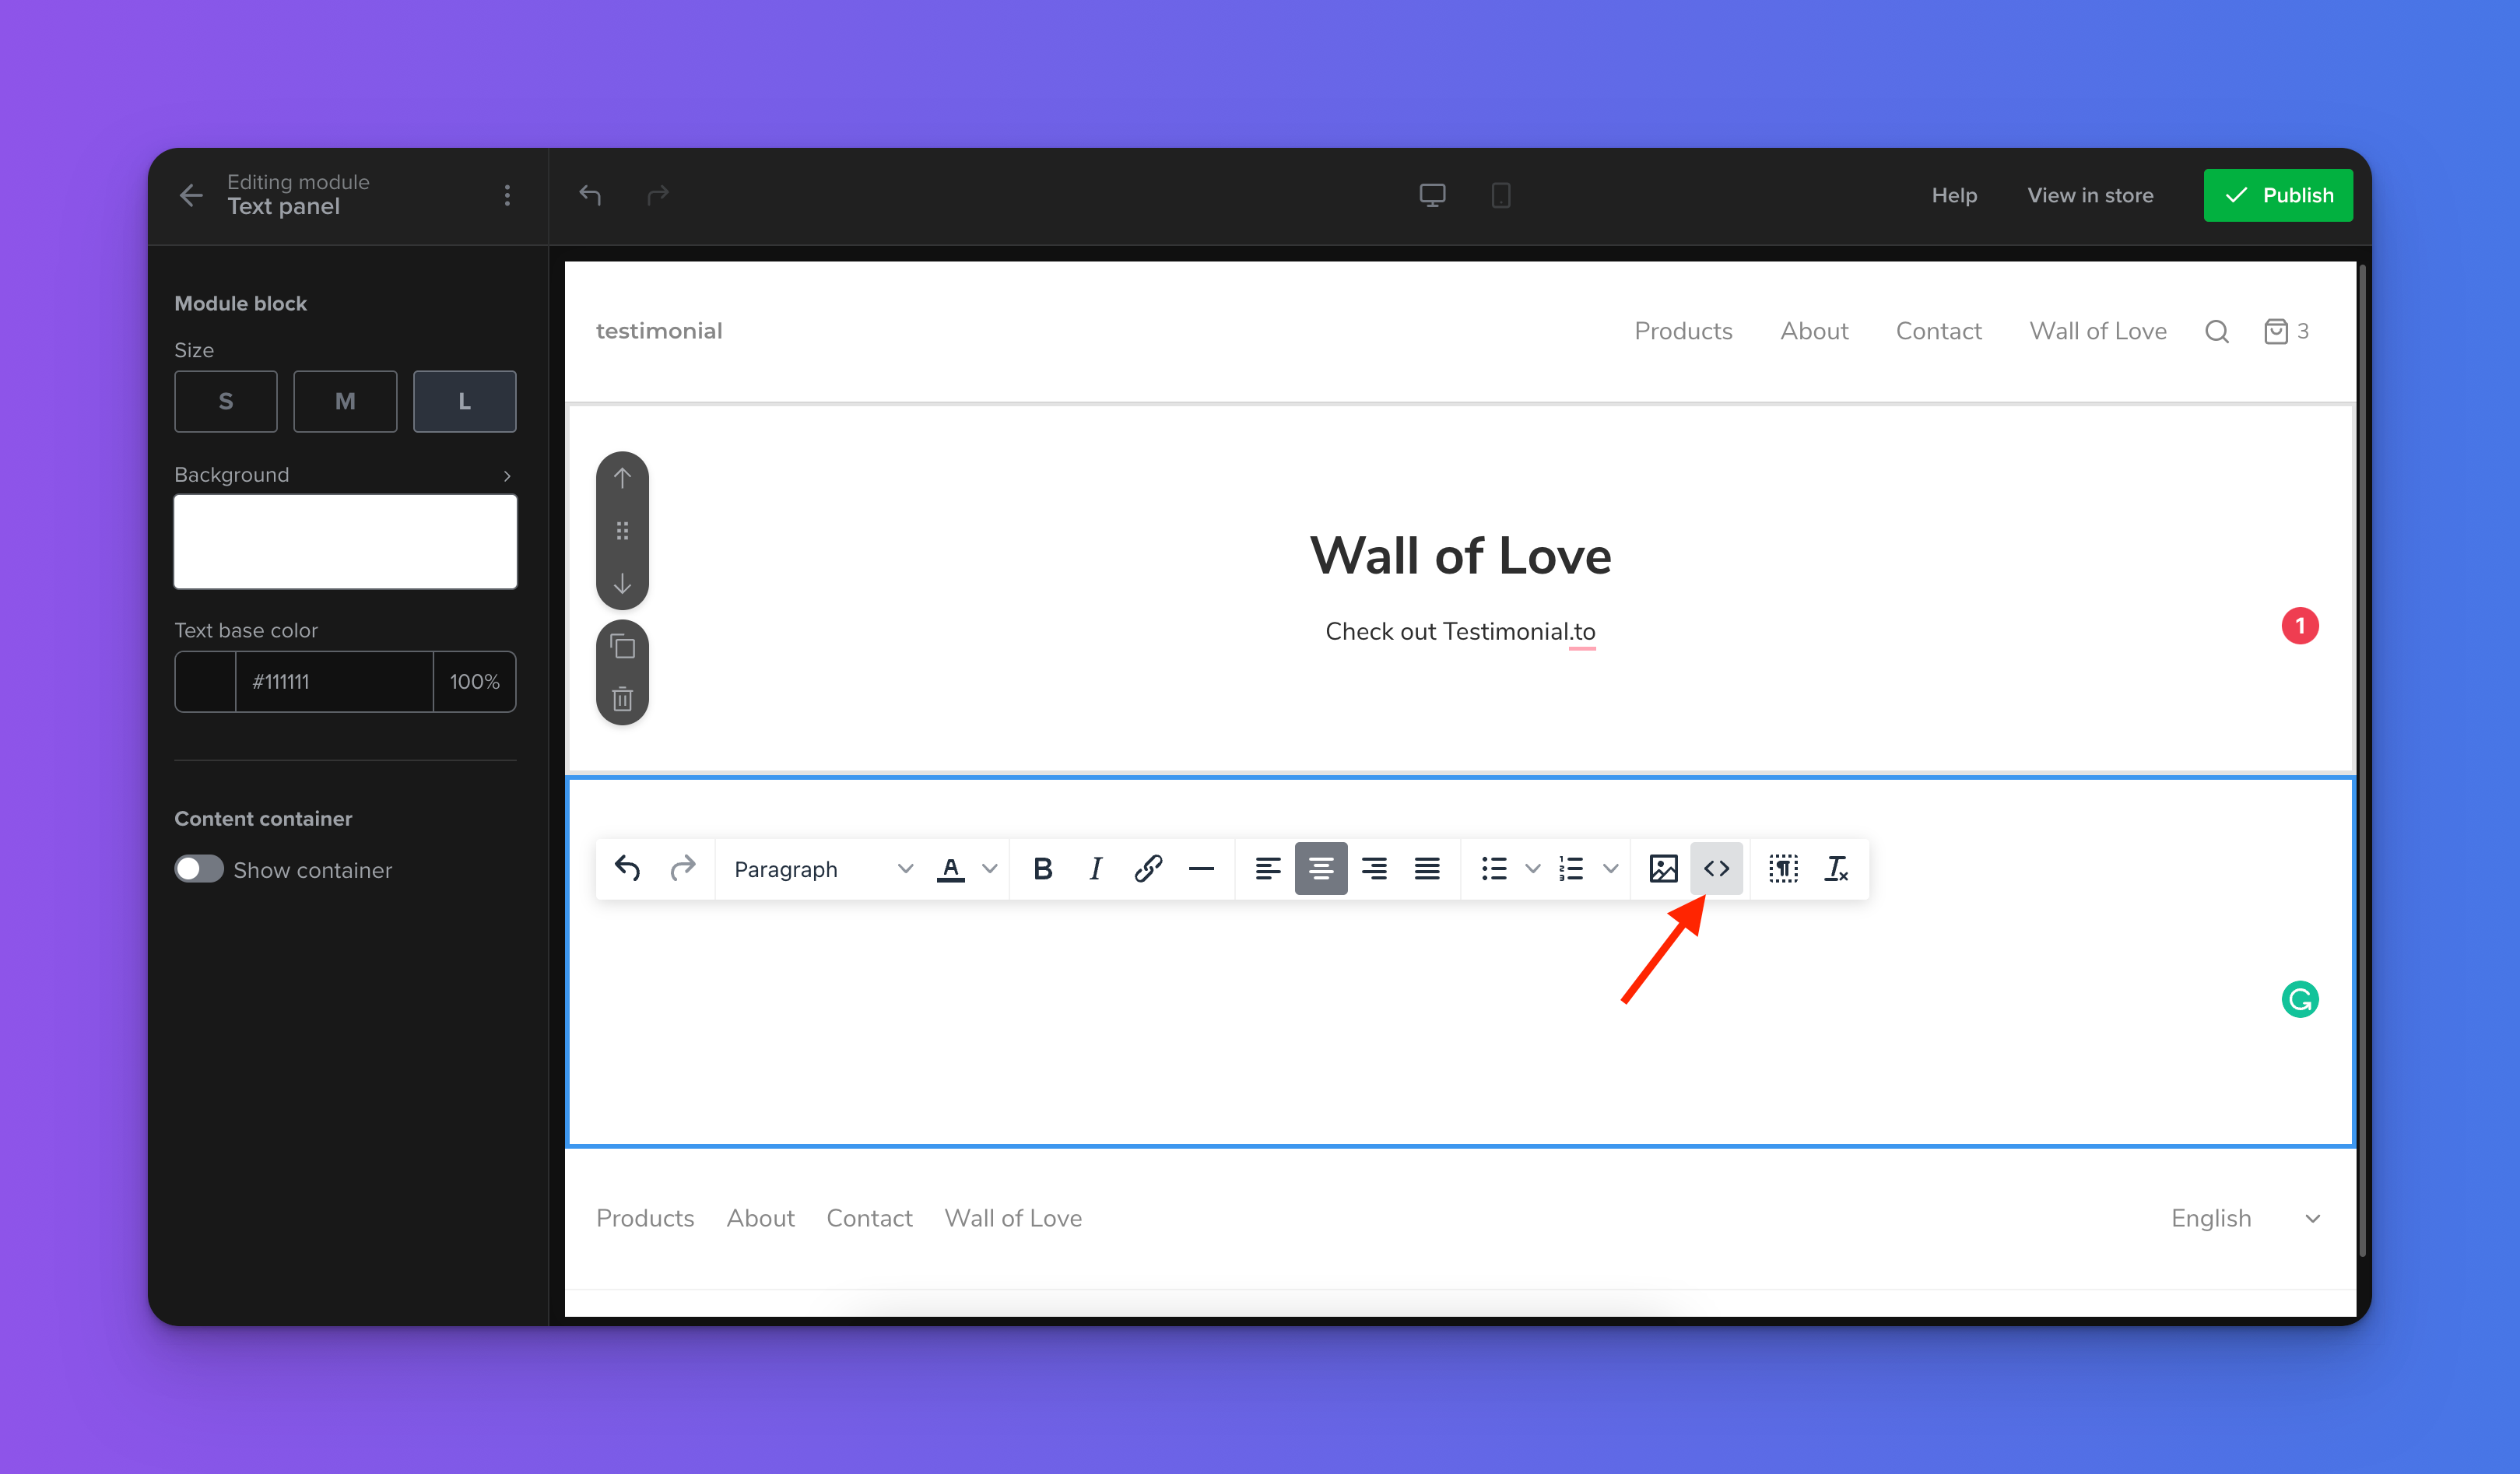This screenshot has height=1474, width=2520.
Task: Open the shopping cart
Action: click(2286, 331)
